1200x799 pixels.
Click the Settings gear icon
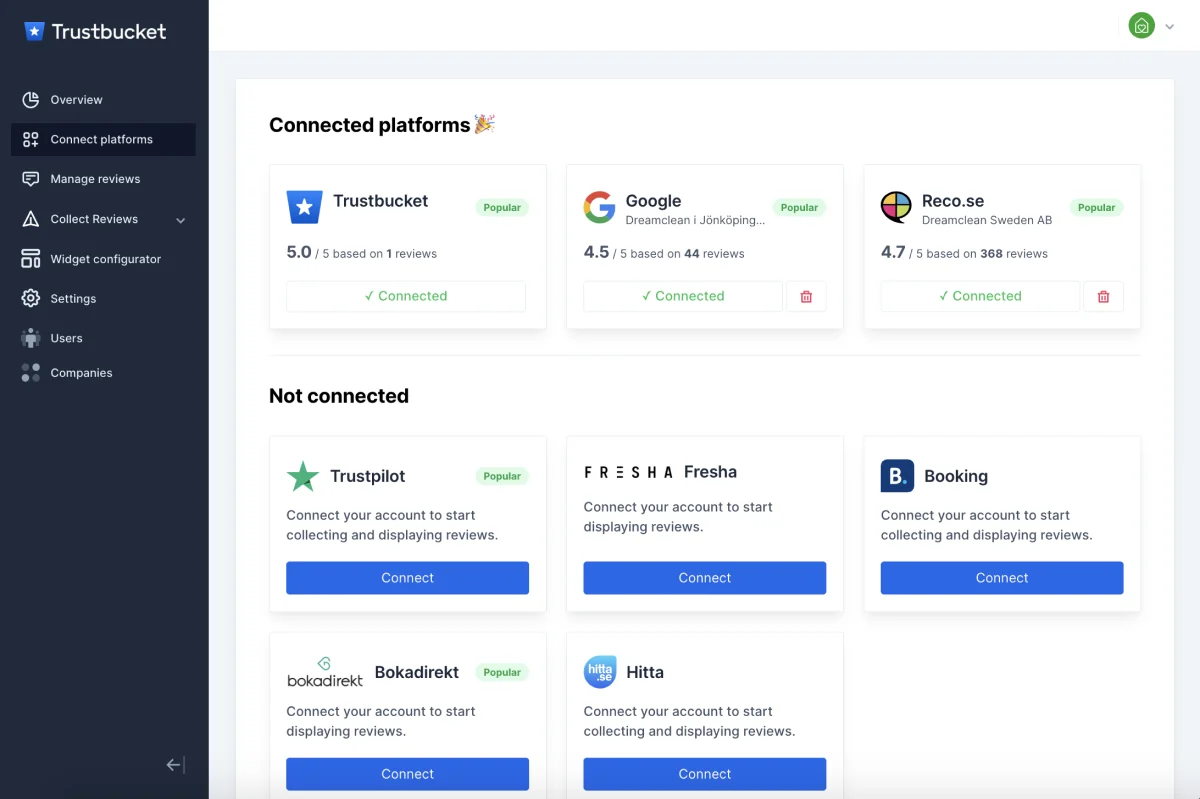(x=31, y=298)
